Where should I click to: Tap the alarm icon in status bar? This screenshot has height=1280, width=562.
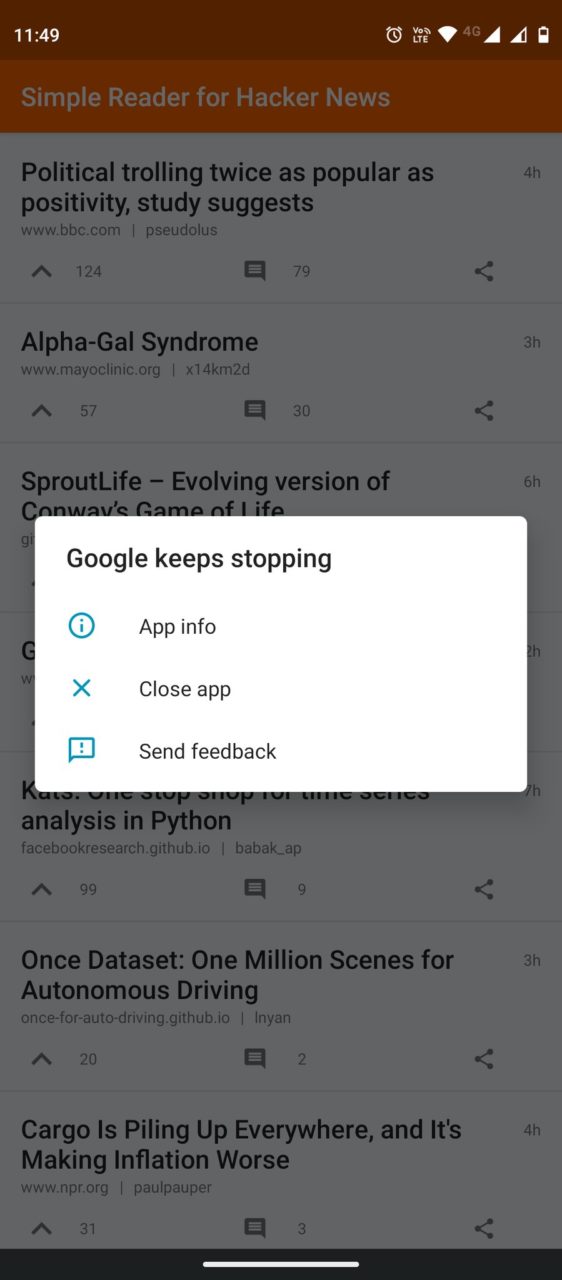point(394,35)
